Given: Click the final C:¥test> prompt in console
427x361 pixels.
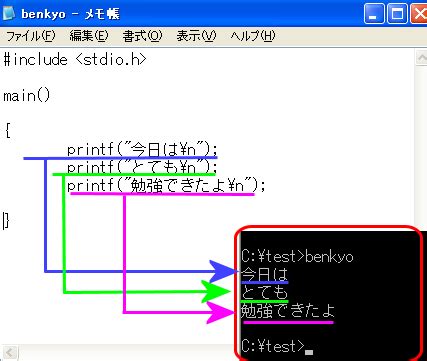Looking at the screenshot, I should (x=273, y=346).
